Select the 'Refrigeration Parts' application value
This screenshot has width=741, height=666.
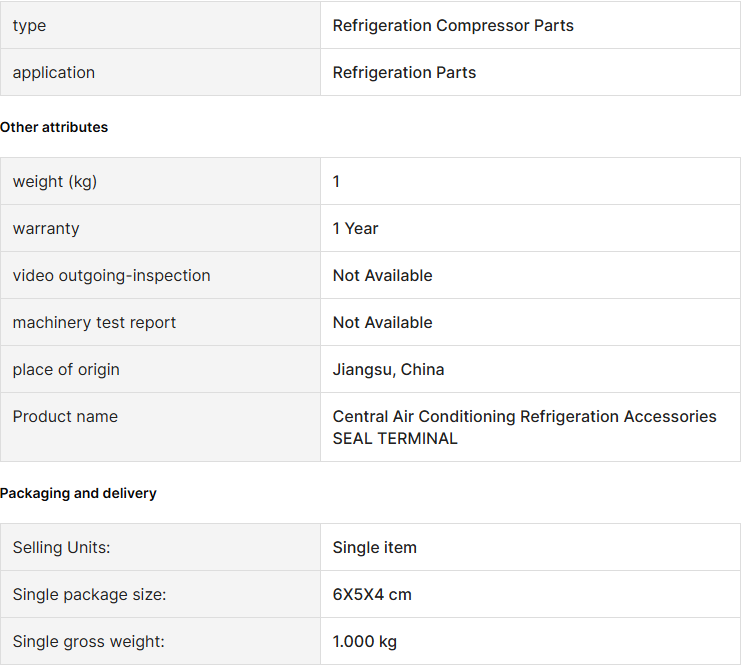tap(404, 73)
